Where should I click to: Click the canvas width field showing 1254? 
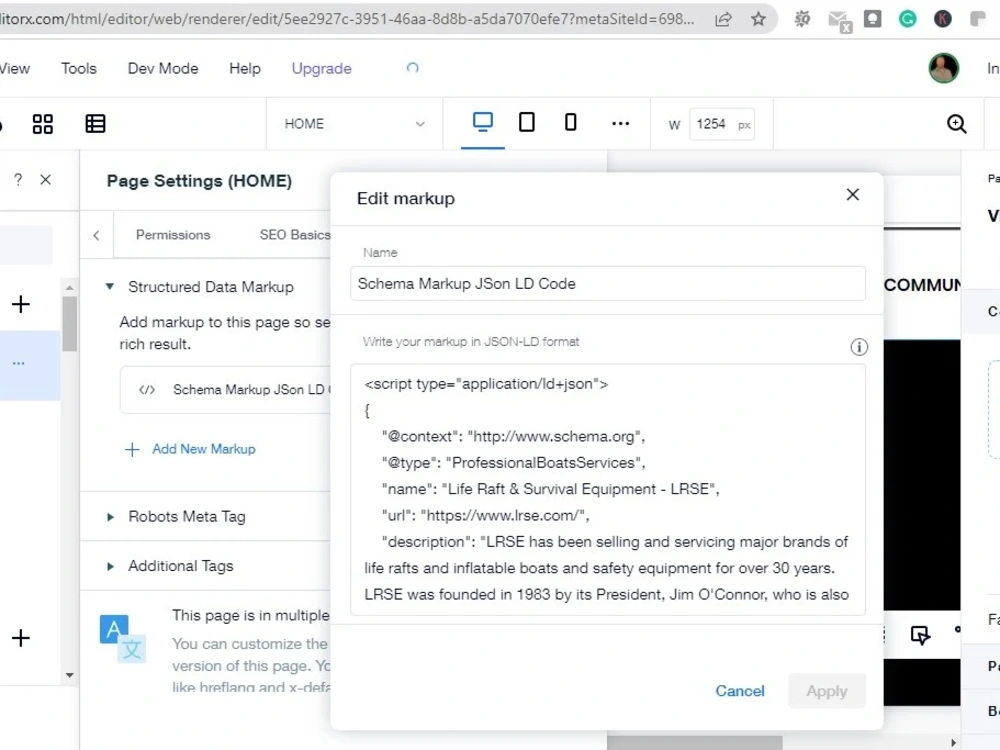[x=722, y=124]
